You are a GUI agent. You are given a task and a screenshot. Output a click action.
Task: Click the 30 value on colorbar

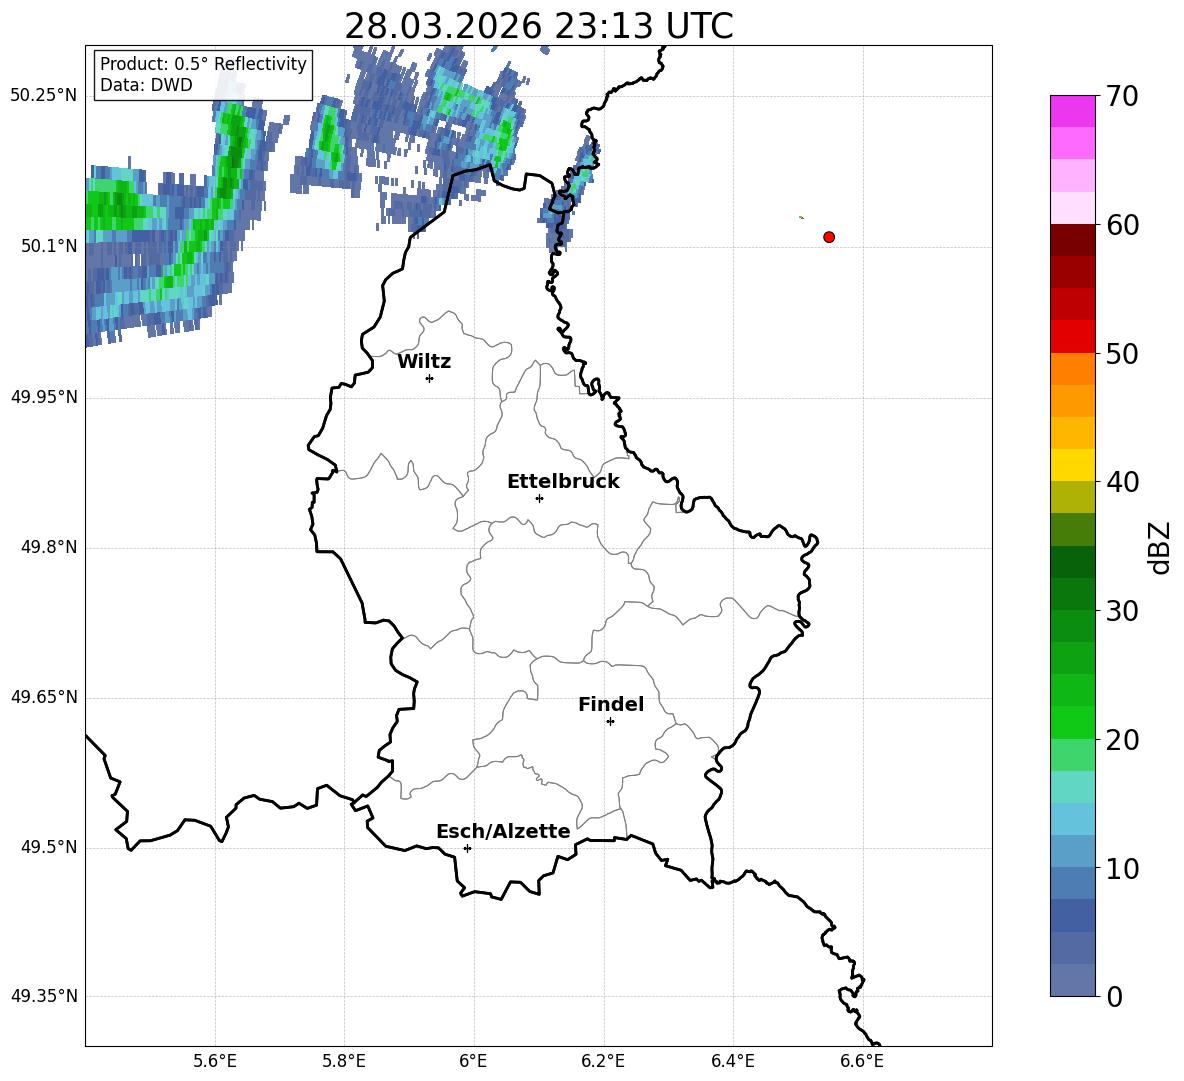[x=1122, y=611]
